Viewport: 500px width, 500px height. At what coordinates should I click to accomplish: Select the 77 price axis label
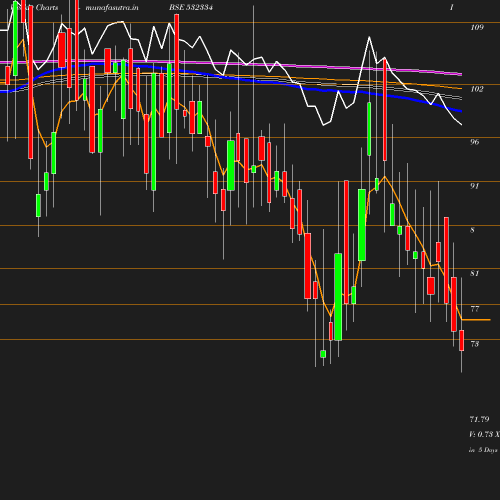click(x=474, y=309)
